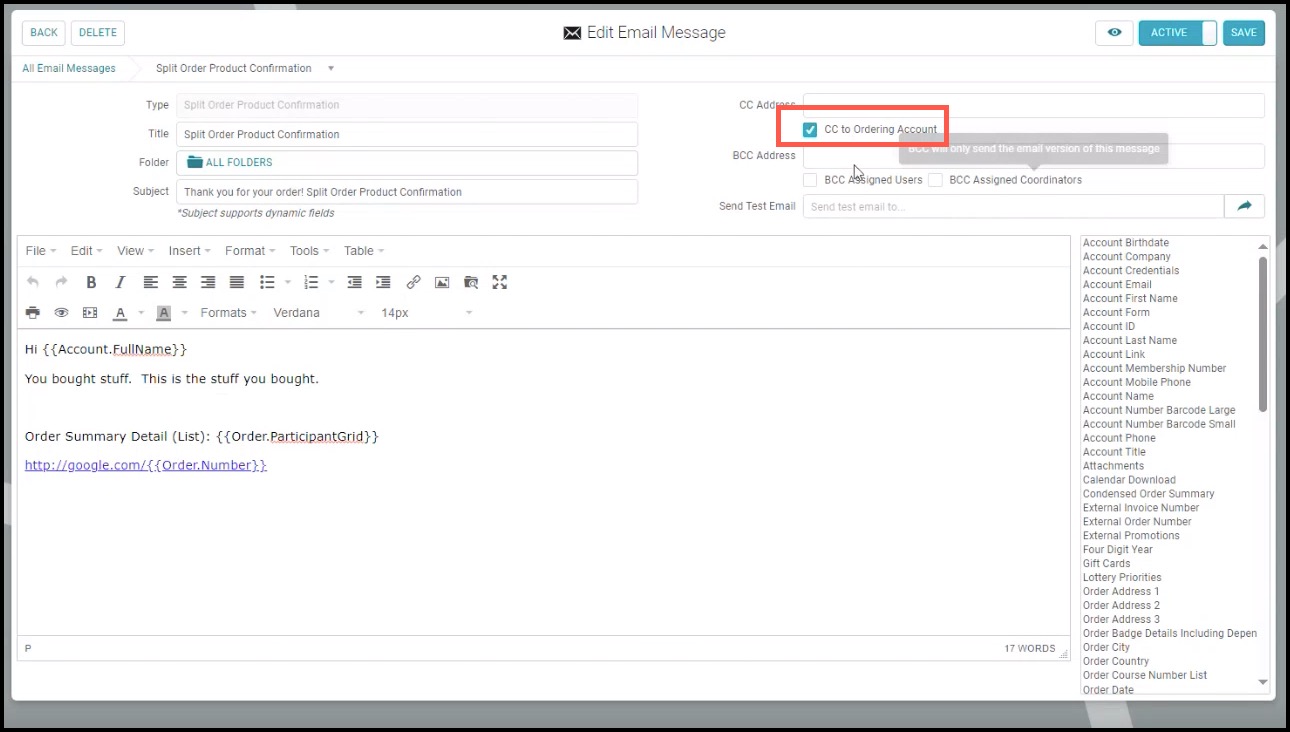Open bullet list style dropdown arrow
The width and height of the screenshot is (1290, 732).
288,283
